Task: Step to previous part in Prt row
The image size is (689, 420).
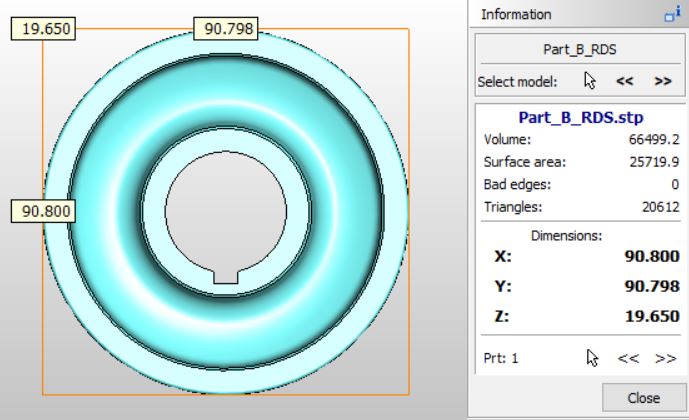Action: (x=629, y=357)
